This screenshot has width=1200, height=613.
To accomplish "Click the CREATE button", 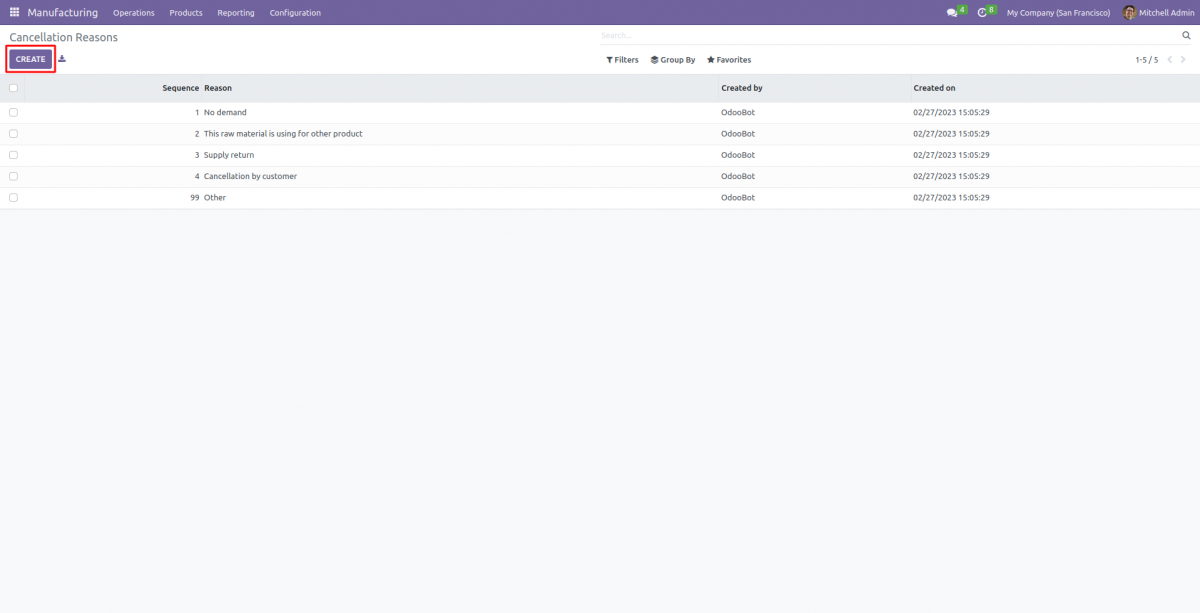I will click(30, 59).
